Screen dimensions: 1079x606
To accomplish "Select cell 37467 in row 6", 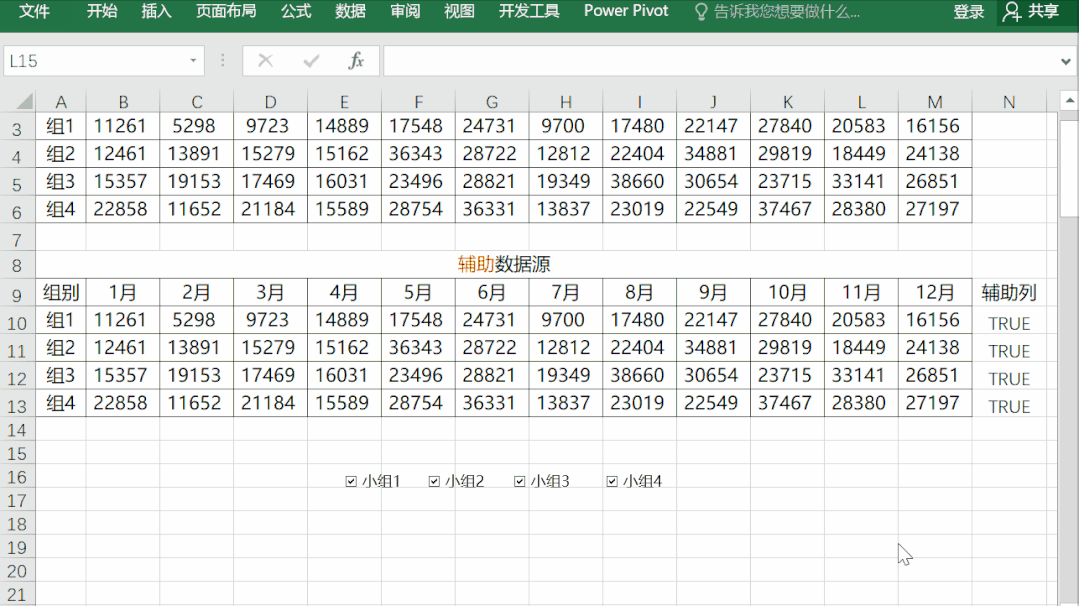I will tap(787, 209).
